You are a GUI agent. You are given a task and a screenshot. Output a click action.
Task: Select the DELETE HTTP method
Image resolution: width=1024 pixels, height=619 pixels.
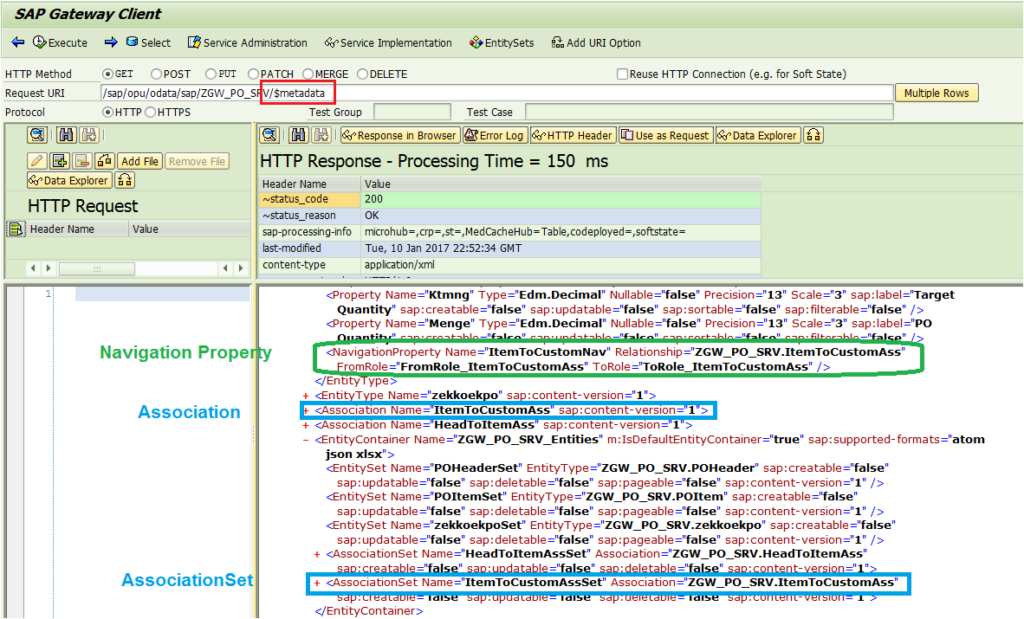click(362, 74)
